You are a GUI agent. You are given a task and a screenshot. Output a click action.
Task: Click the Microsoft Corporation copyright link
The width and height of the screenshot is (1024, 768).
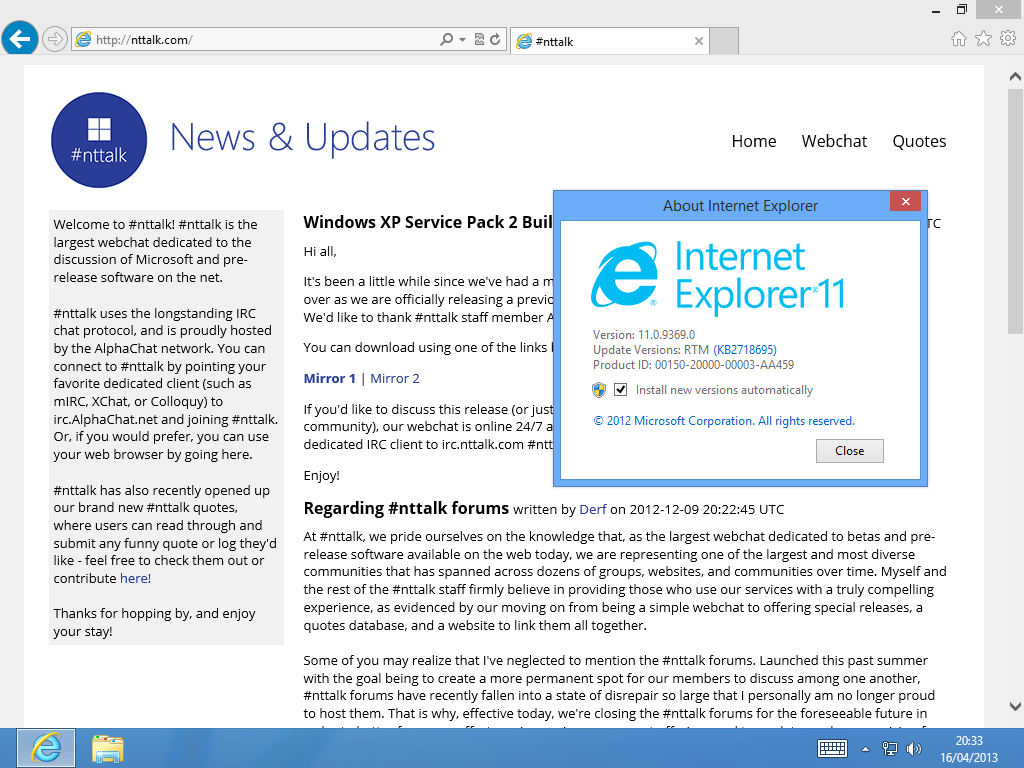(x=724, y=421)
